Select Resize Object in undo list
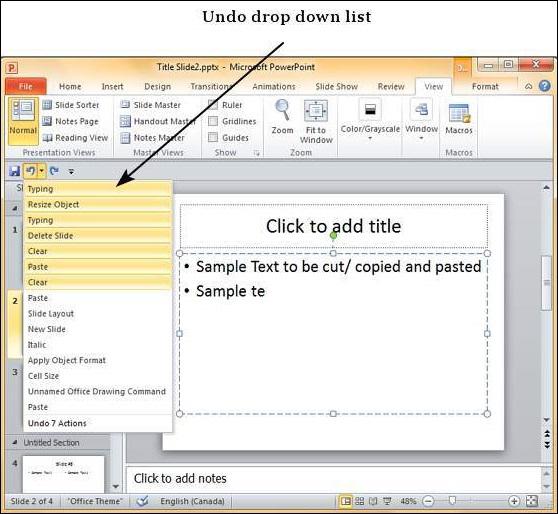This screenshot has width=558, height=514. (98, 205)
